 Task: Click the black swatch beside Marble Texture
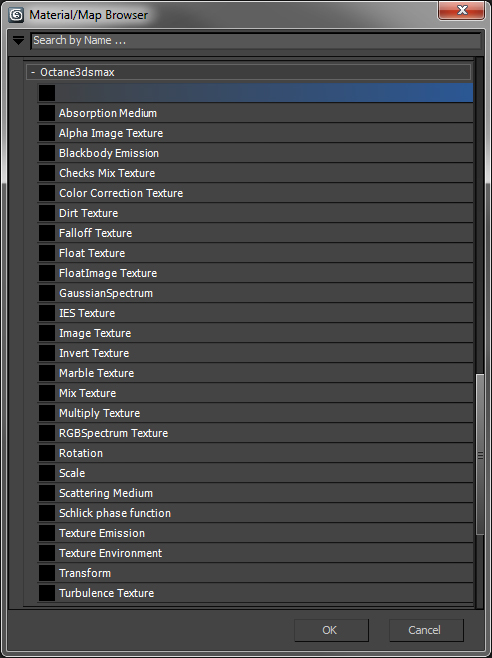tap(47, 373)
